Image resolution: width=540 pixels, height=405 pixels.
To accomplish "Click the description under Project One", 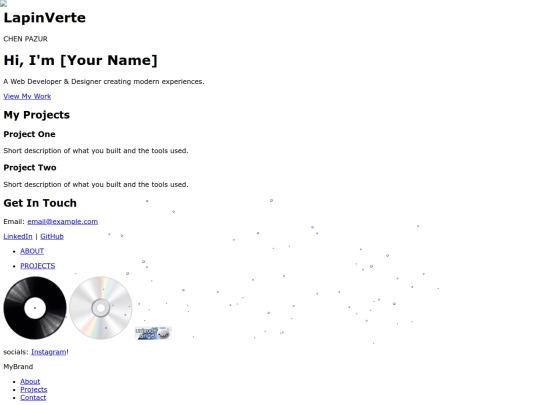I will coord(96,151).
